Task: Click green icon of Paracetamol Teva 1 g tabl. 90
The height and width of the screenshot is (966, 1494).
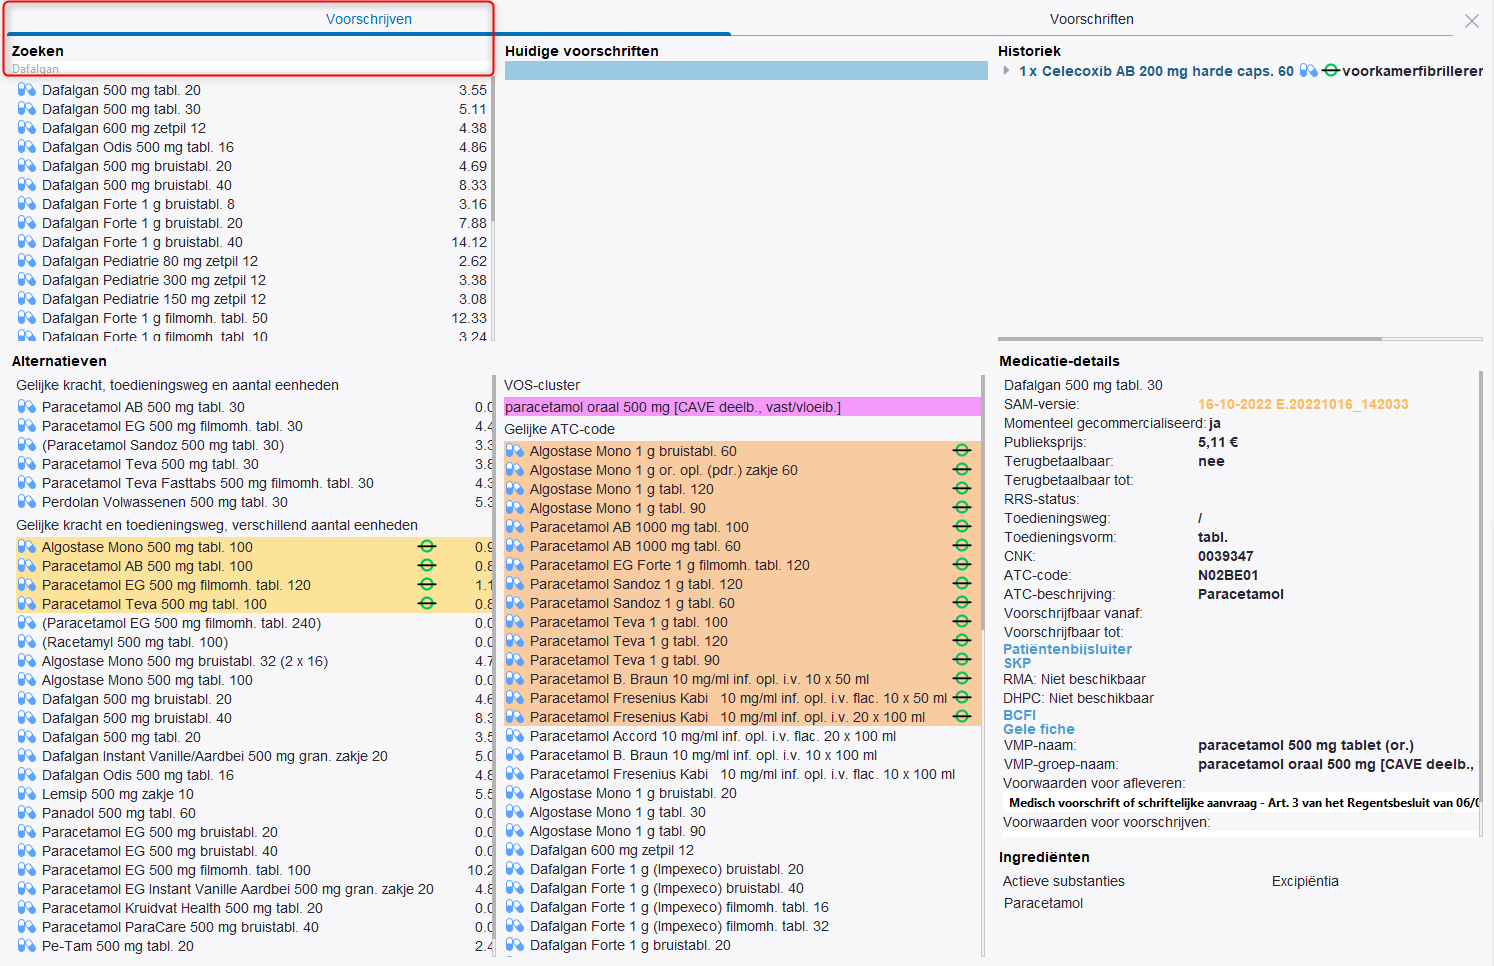Action: coord(962,659)
